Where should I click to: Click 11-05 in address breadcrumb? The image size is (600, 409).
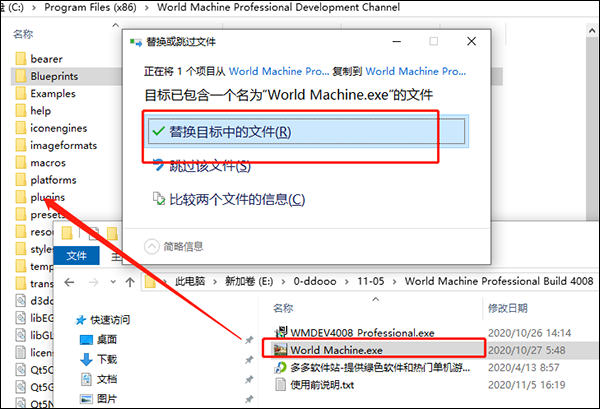371,282
